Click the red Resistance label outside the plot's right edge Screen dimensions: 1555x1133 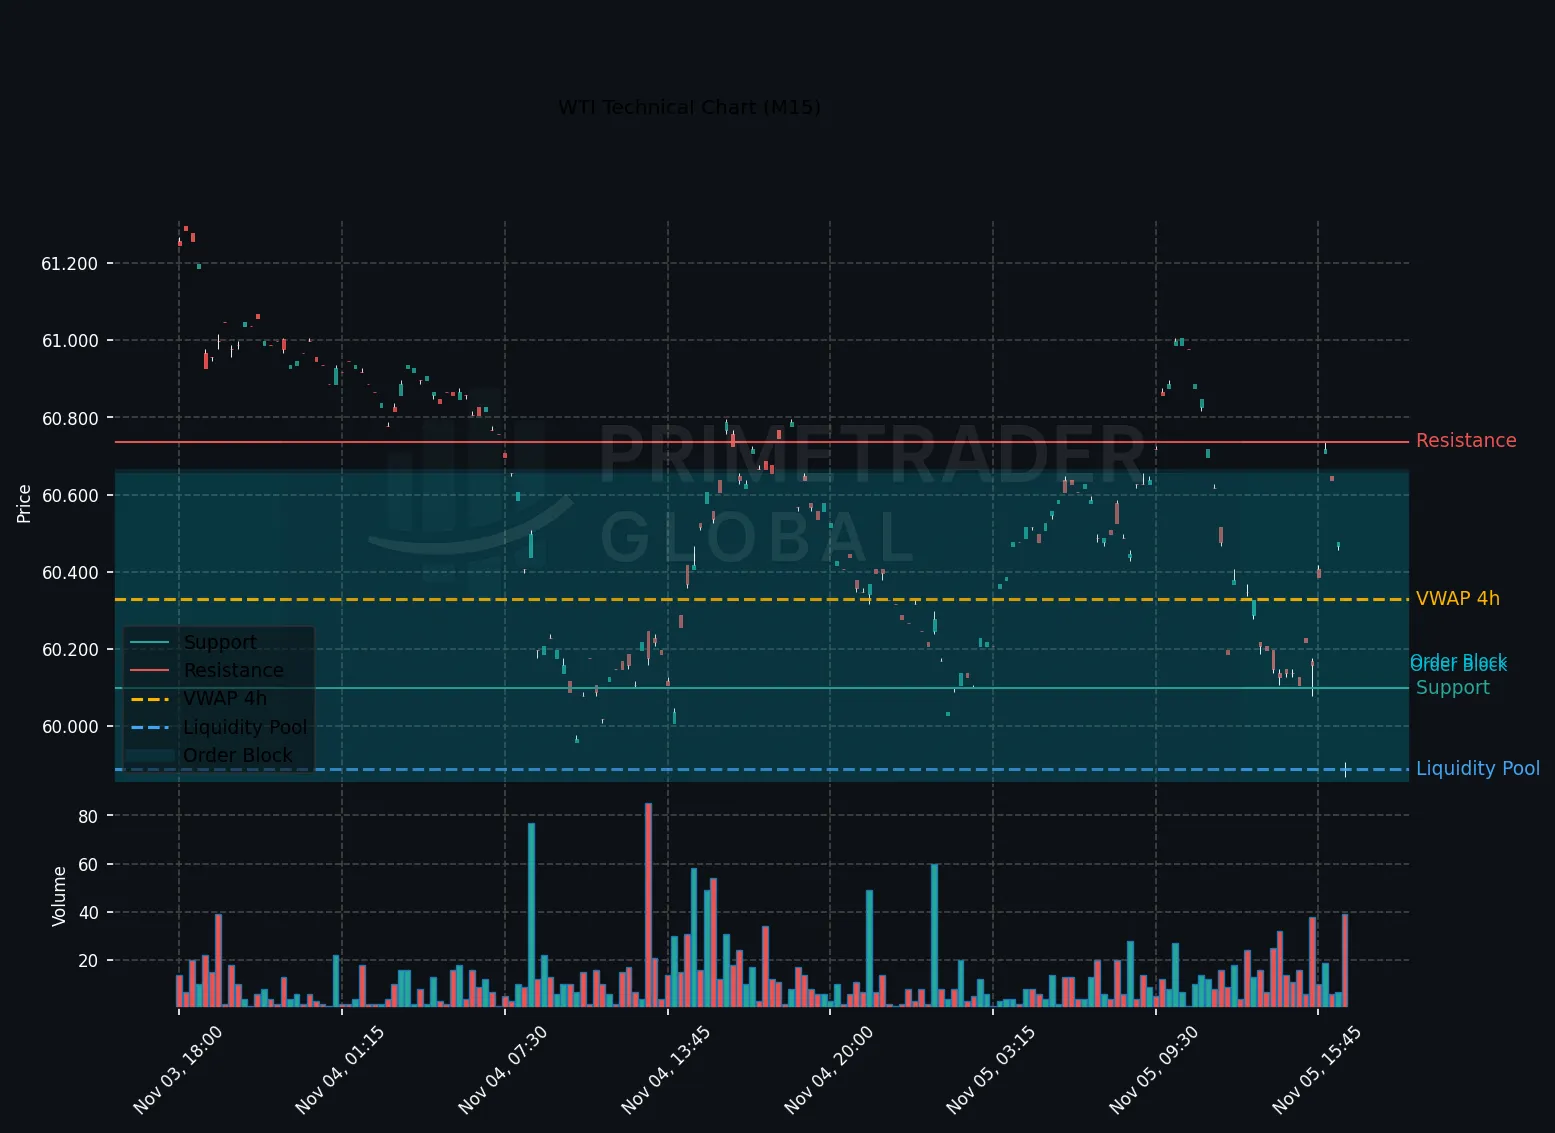(1466, 441)
